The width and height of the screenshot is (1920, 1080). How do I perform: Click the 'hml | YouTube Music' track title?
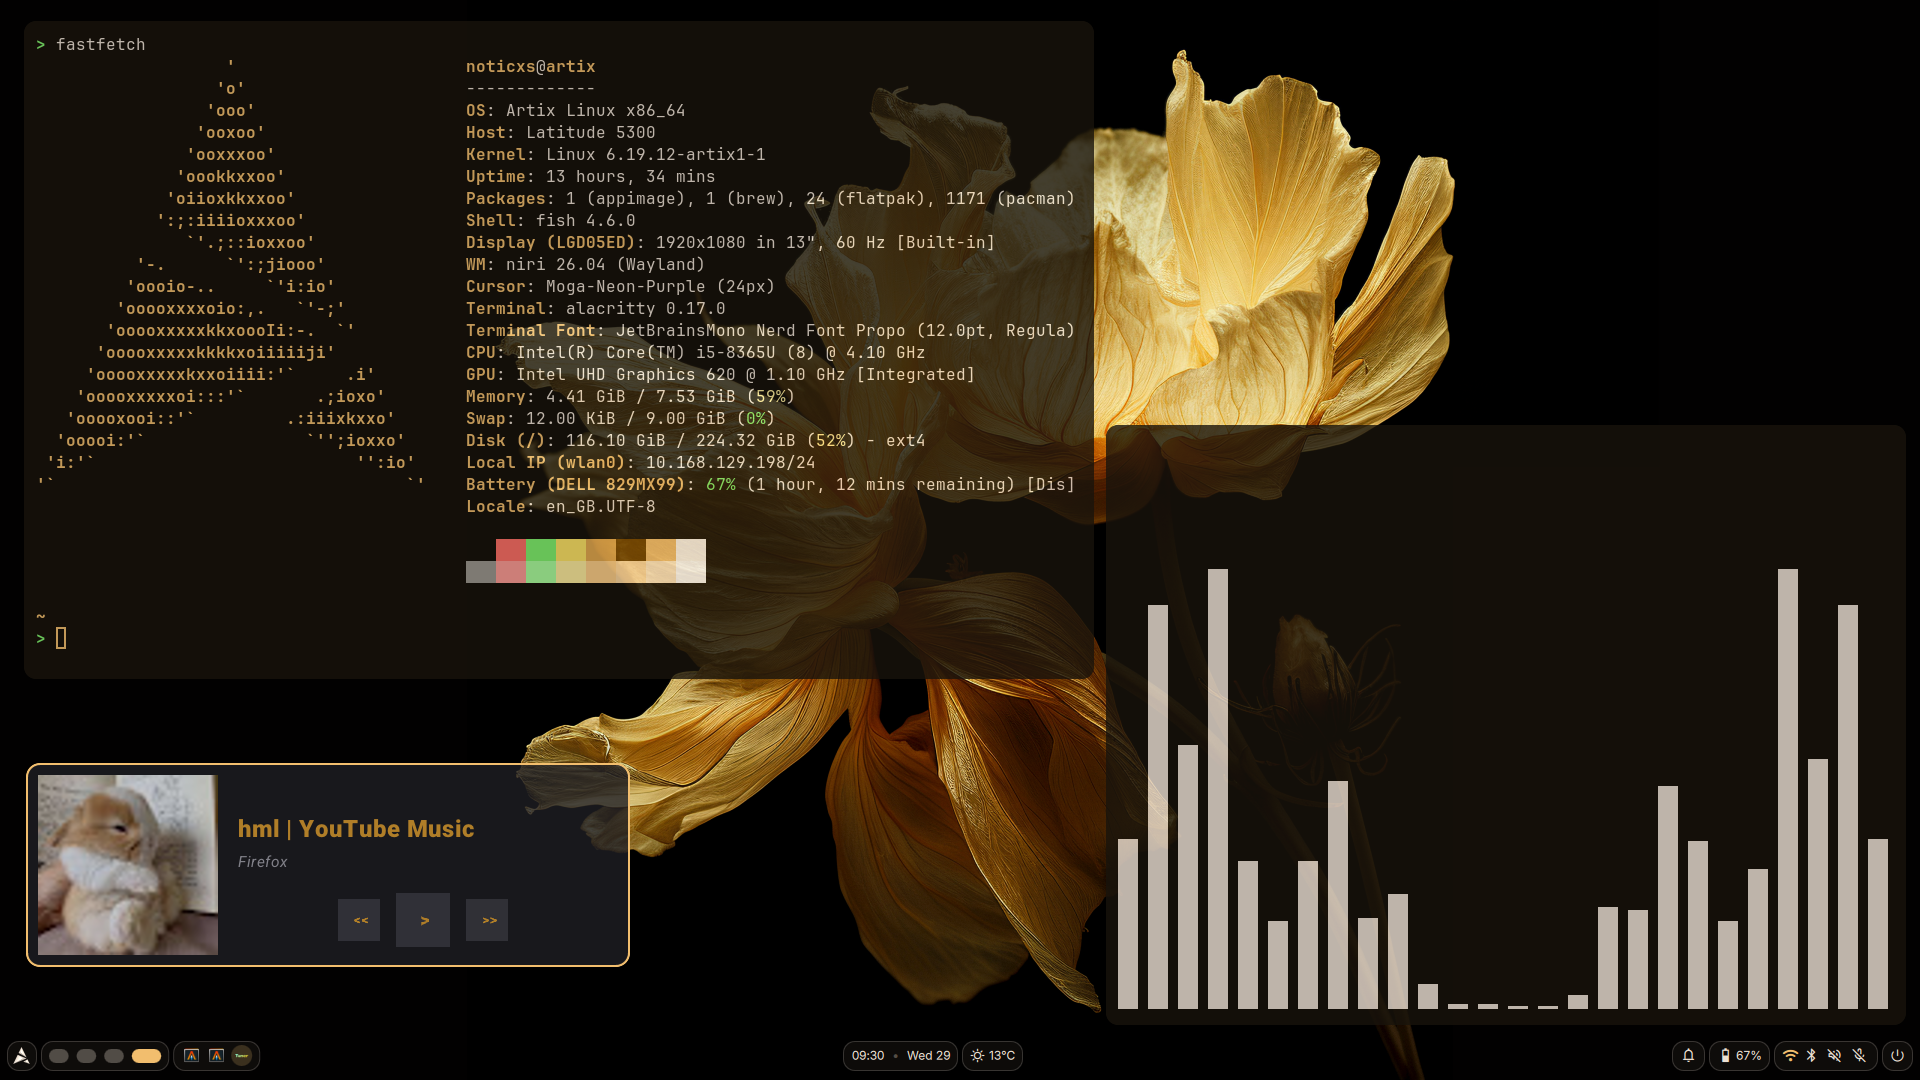tap(356, 829)
